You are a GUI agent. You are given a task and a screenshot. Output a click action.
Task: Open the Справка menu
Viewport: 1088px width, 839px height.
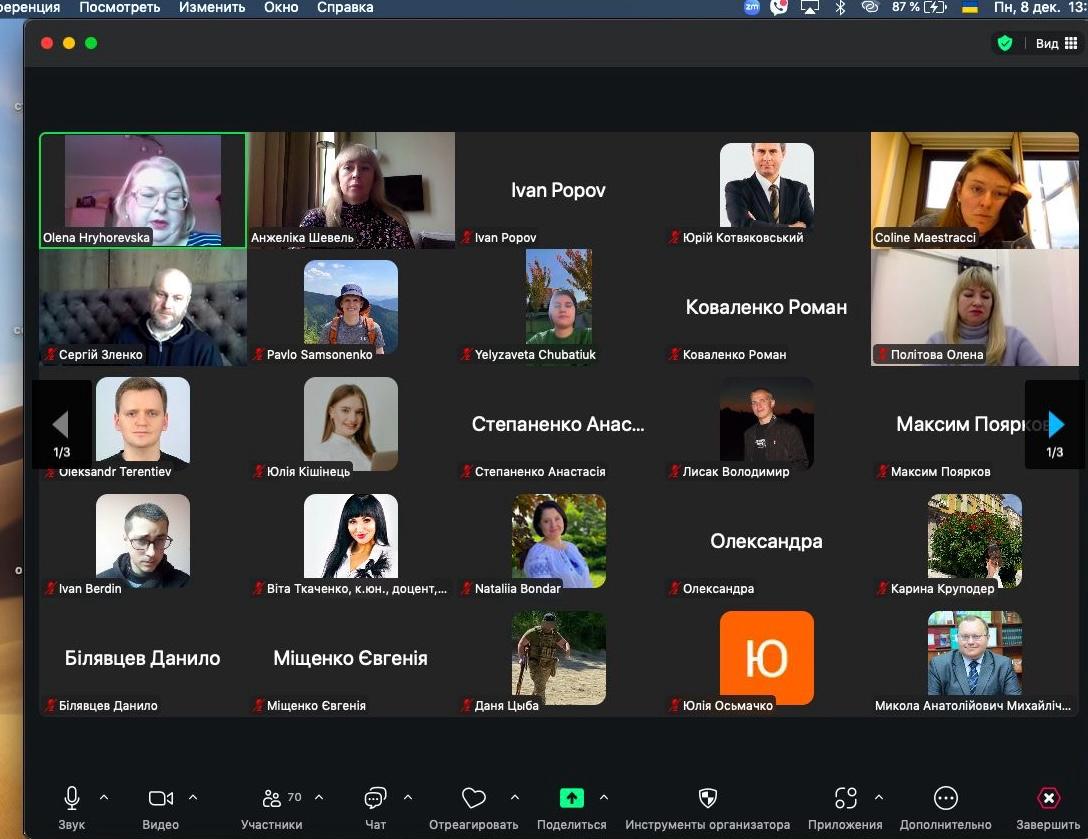coord(345,7)
